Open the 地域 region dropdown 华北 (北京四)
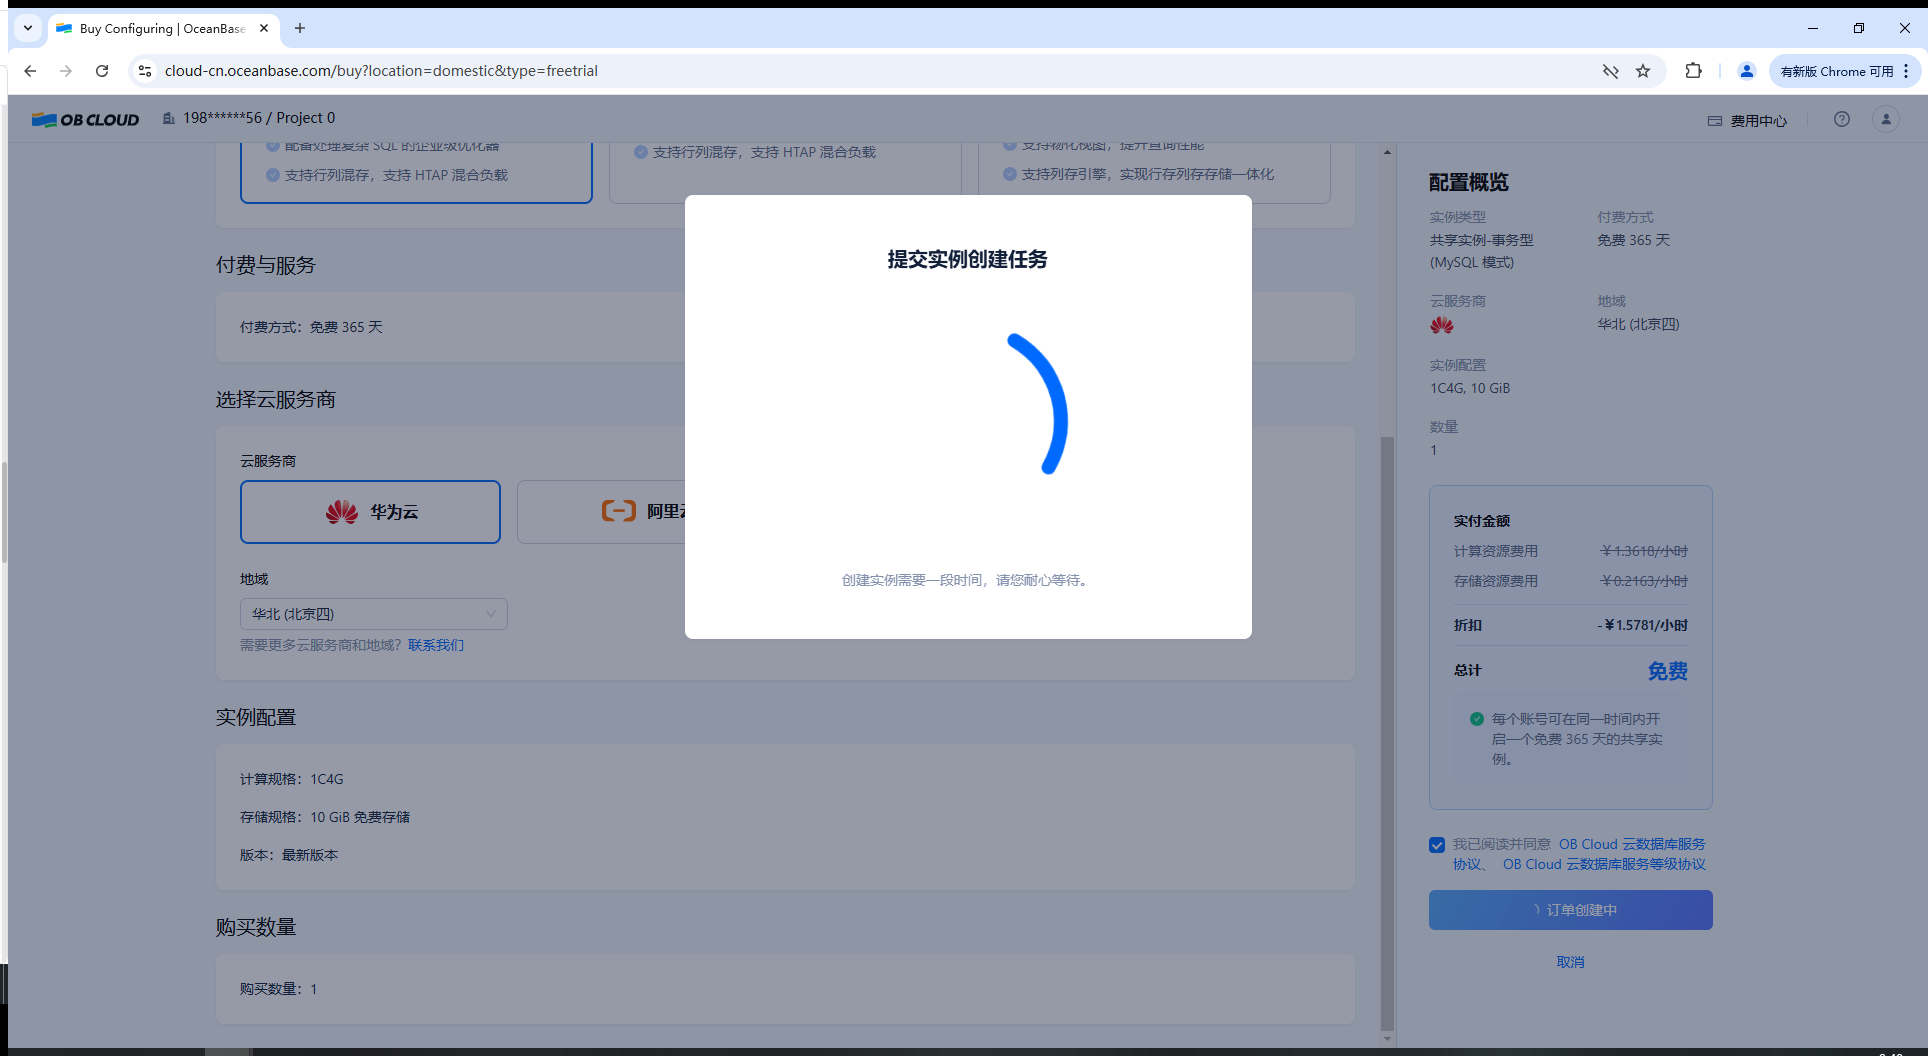 click(x=374, y=614)
